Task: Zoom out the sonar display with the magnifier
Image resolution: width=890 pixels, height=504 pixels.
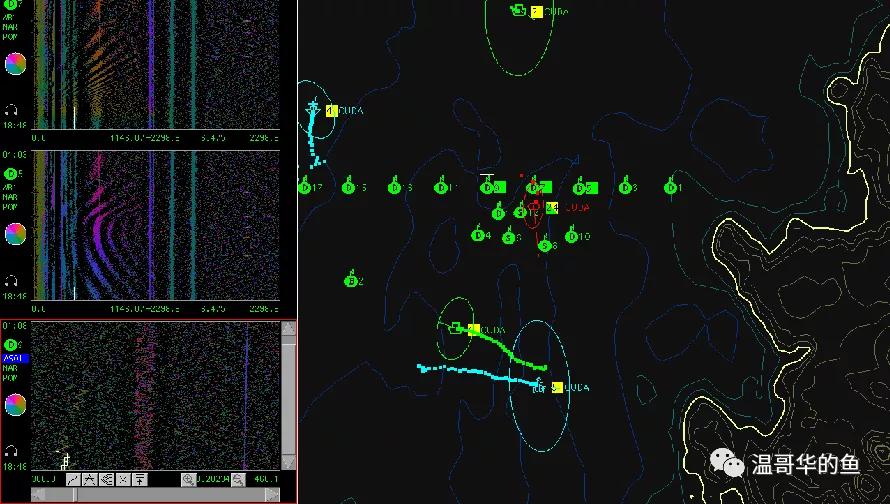Action: click(x=238, y=480)
